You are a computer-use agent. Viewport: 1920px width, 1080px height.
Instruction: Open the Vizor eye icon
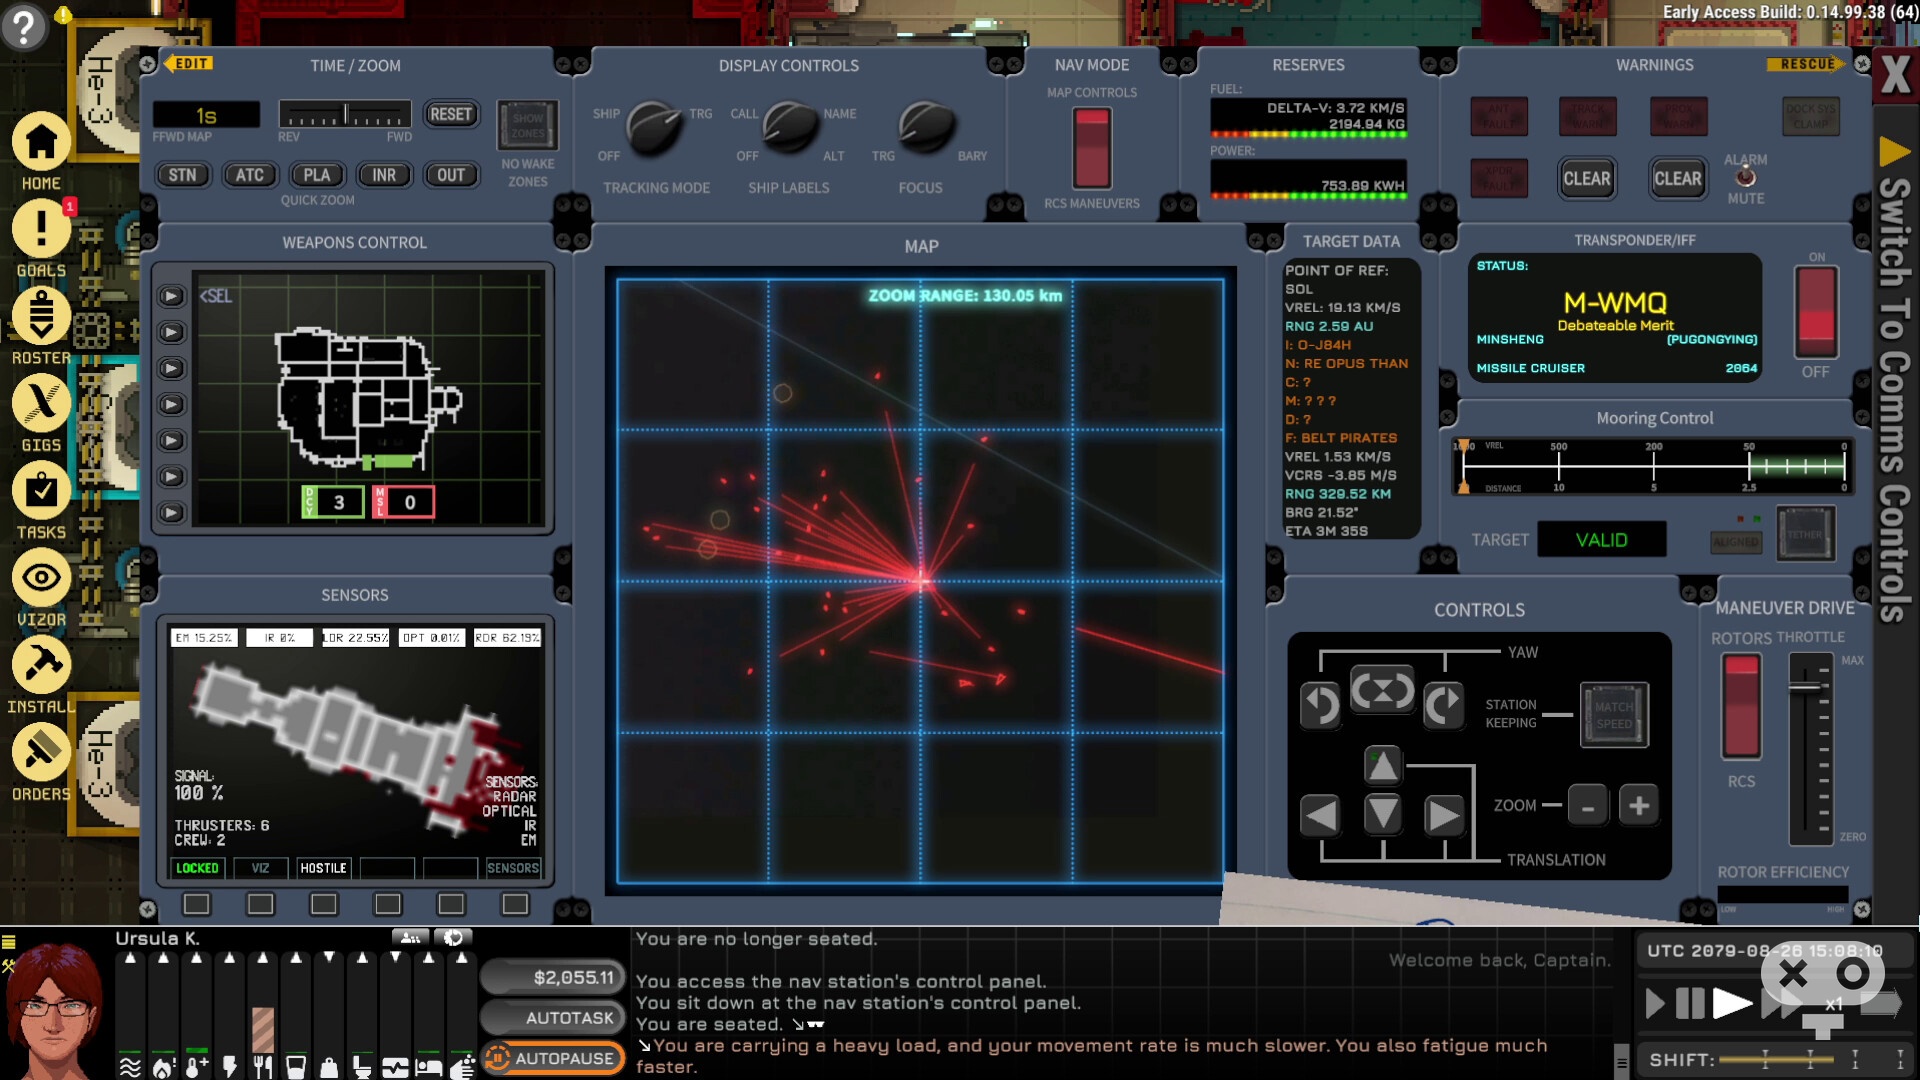coord(41,577)
